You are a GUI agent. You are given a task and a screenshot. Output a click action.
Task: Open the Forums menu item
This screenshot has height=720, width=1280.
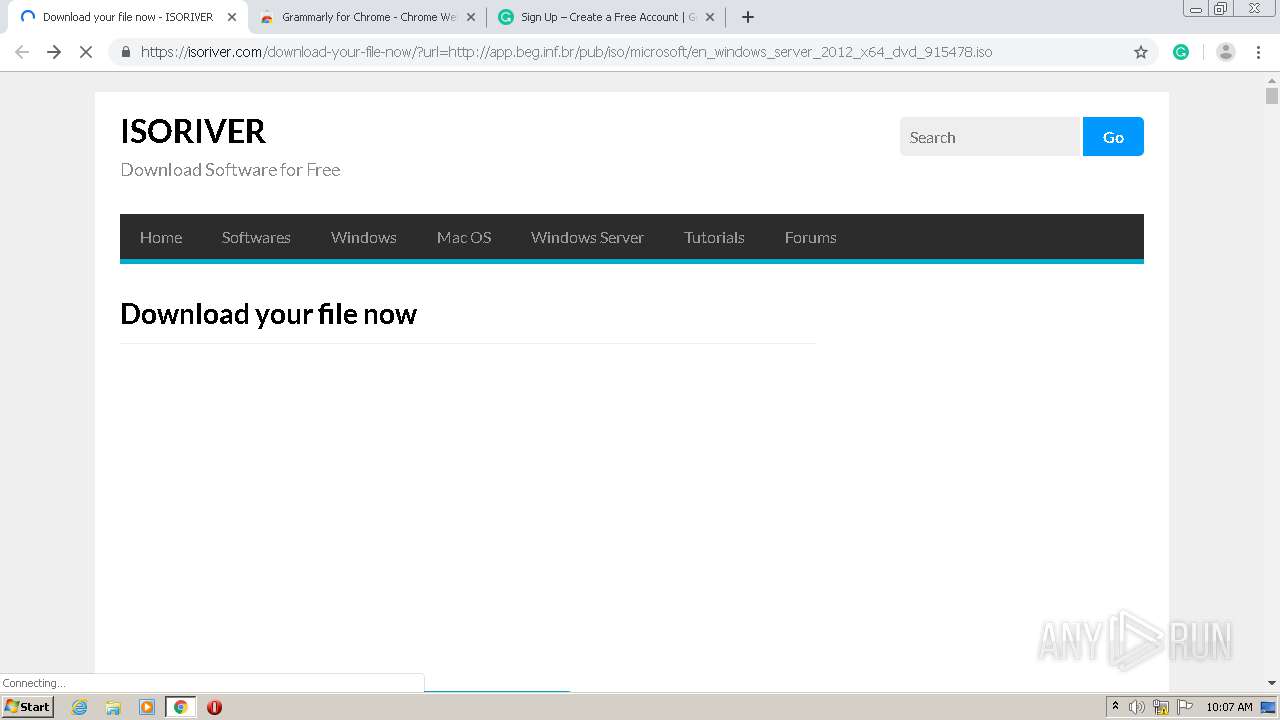810,237
